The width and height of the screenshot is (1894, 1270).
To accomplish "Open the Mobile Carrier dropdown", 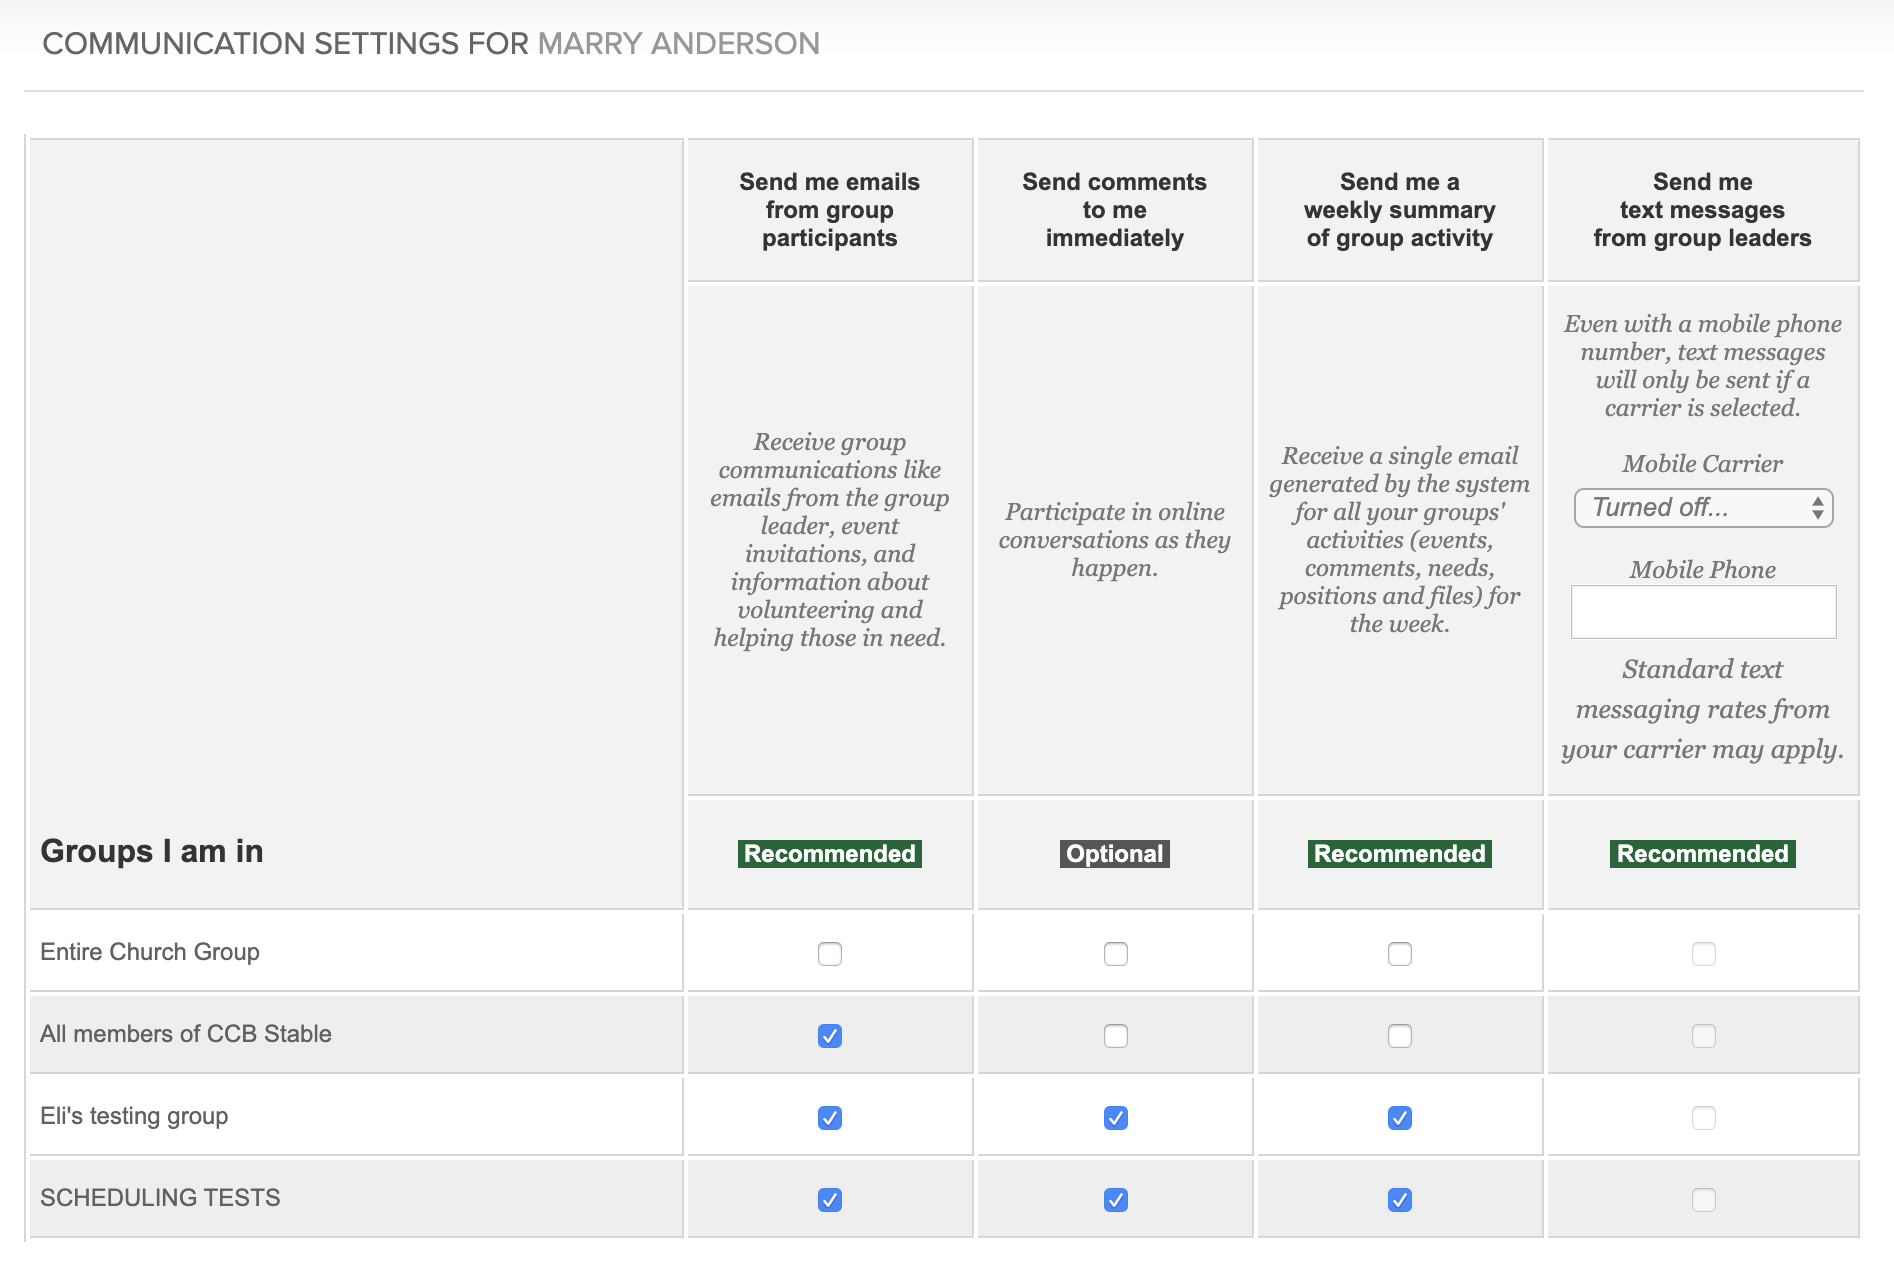I will click(1703, 508).
